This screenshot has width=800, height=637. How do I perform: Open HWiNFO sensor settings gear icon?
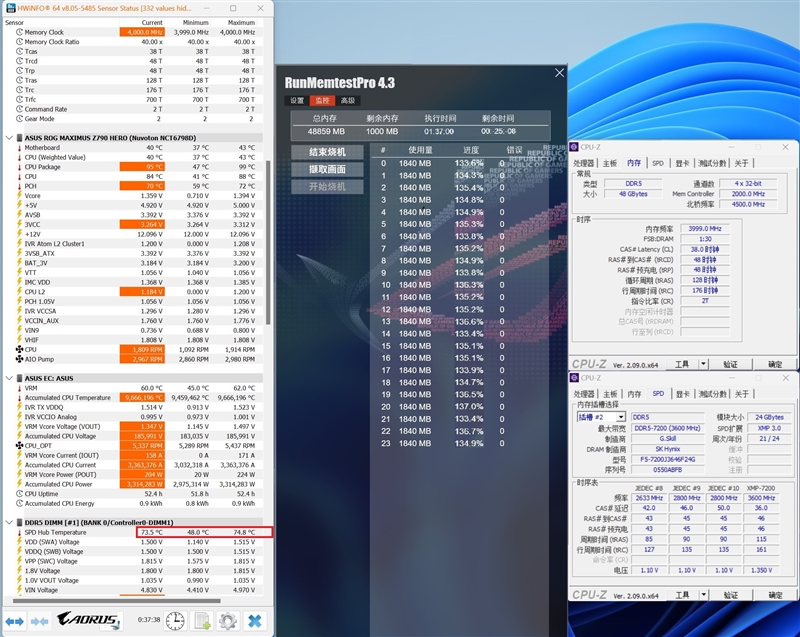(228, 621)
